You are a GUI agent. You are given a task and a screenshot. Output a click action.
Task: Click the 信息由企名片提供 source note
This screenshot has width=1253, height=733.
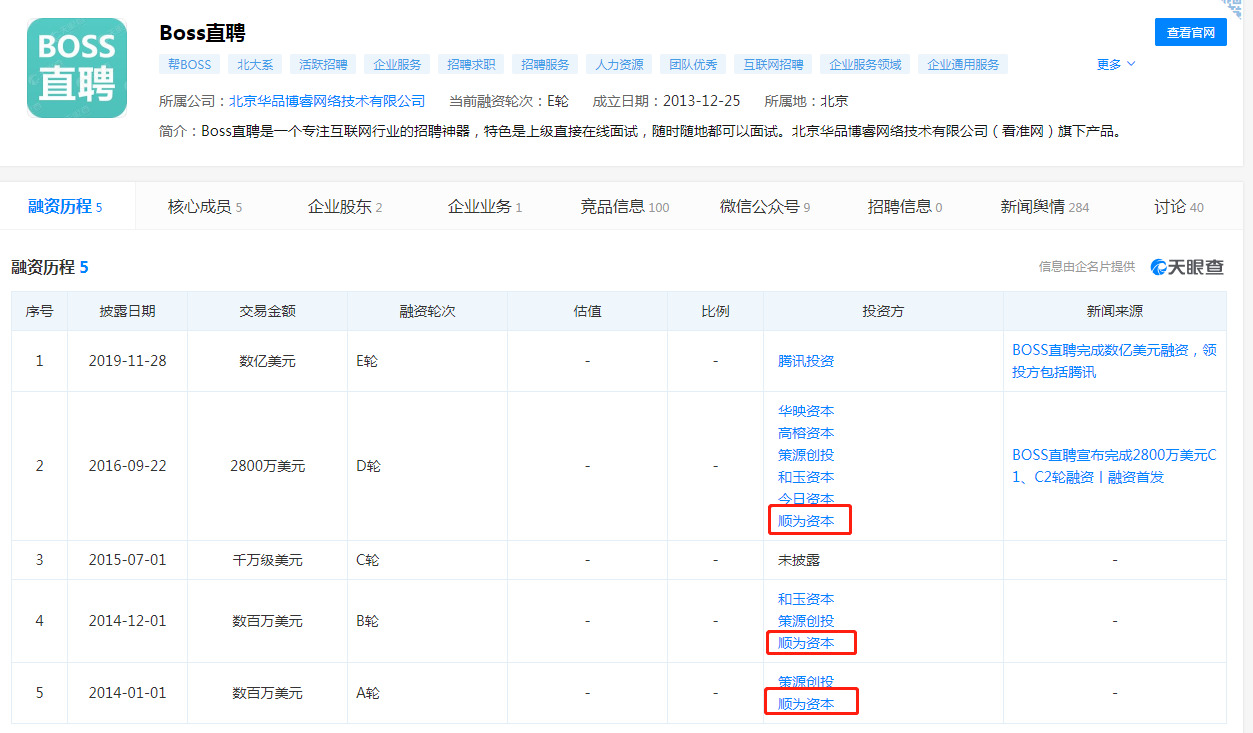tap(1087, 267)
